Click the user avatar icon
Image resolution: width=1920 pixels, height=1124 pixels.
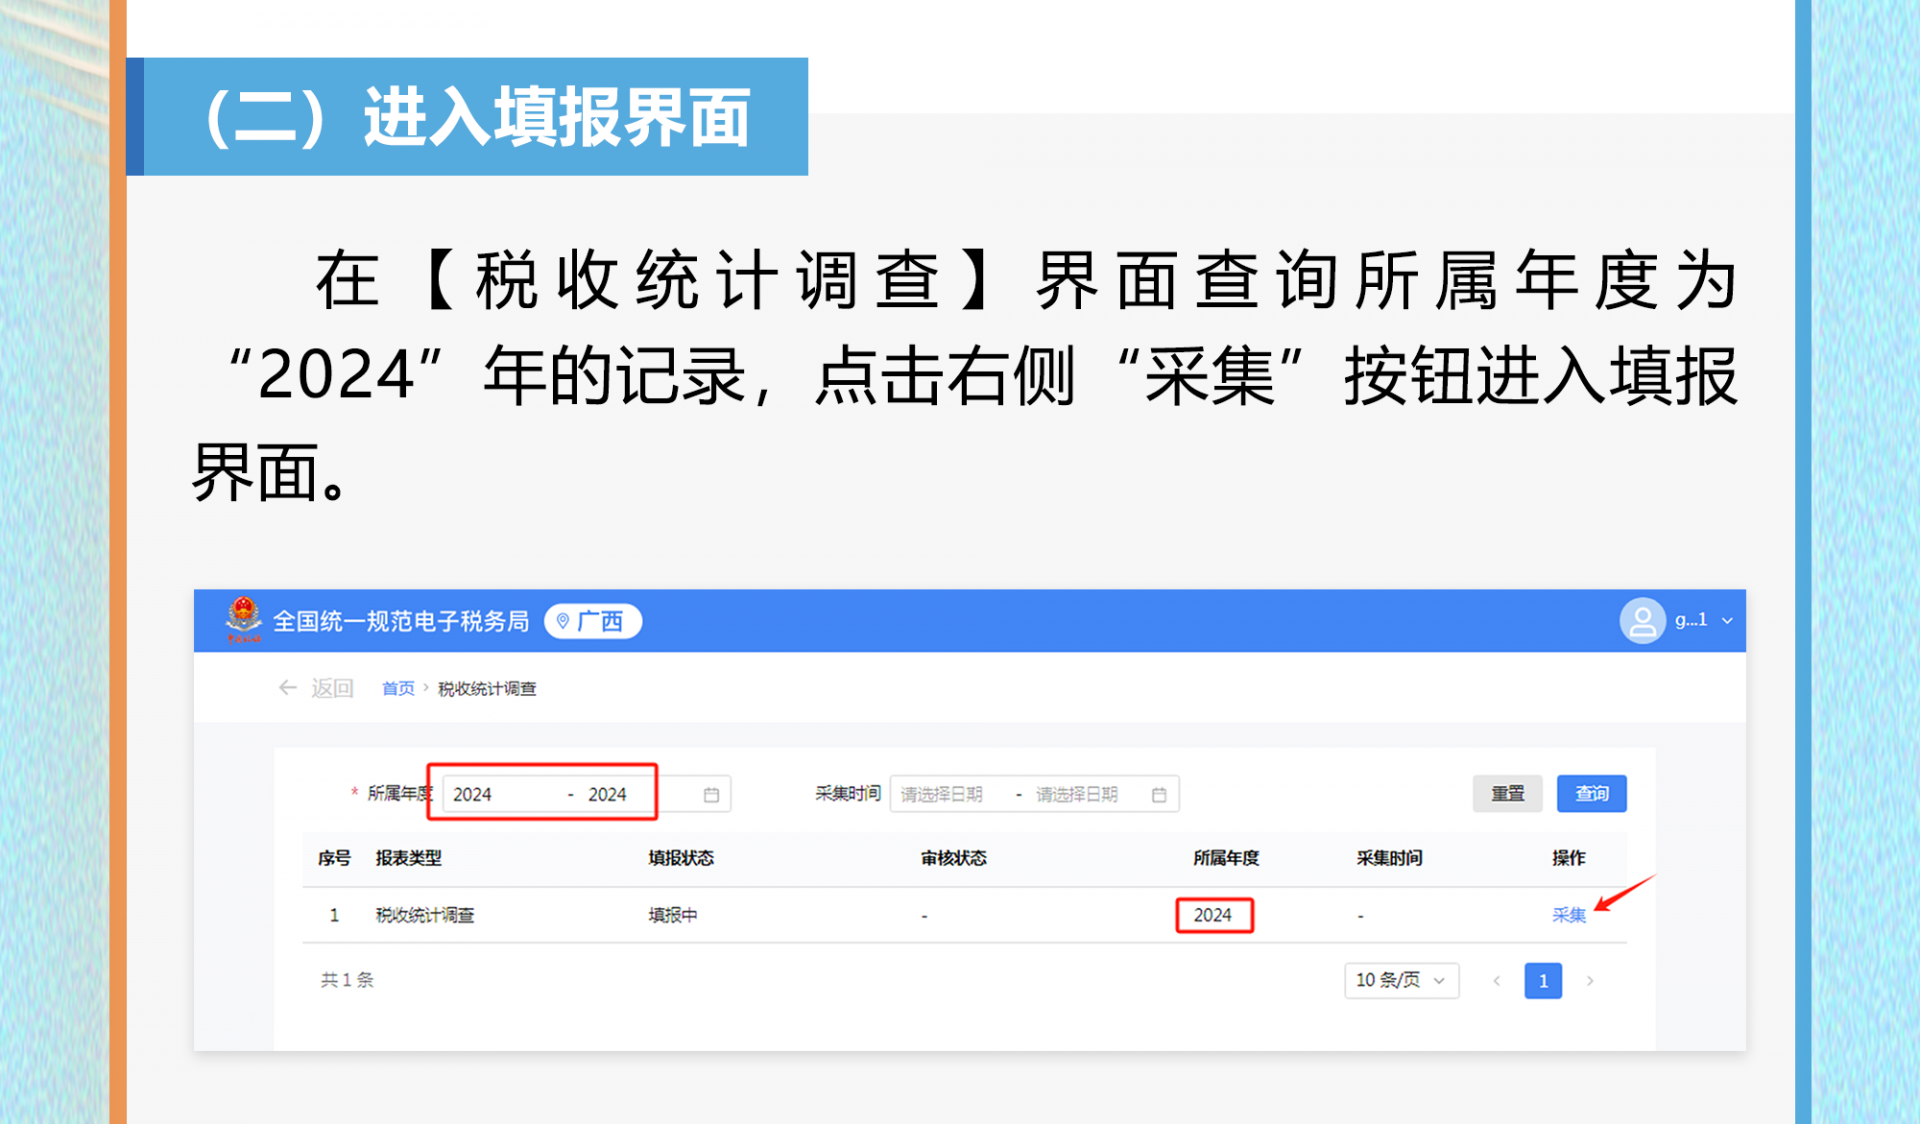(x=1641, y=621)
